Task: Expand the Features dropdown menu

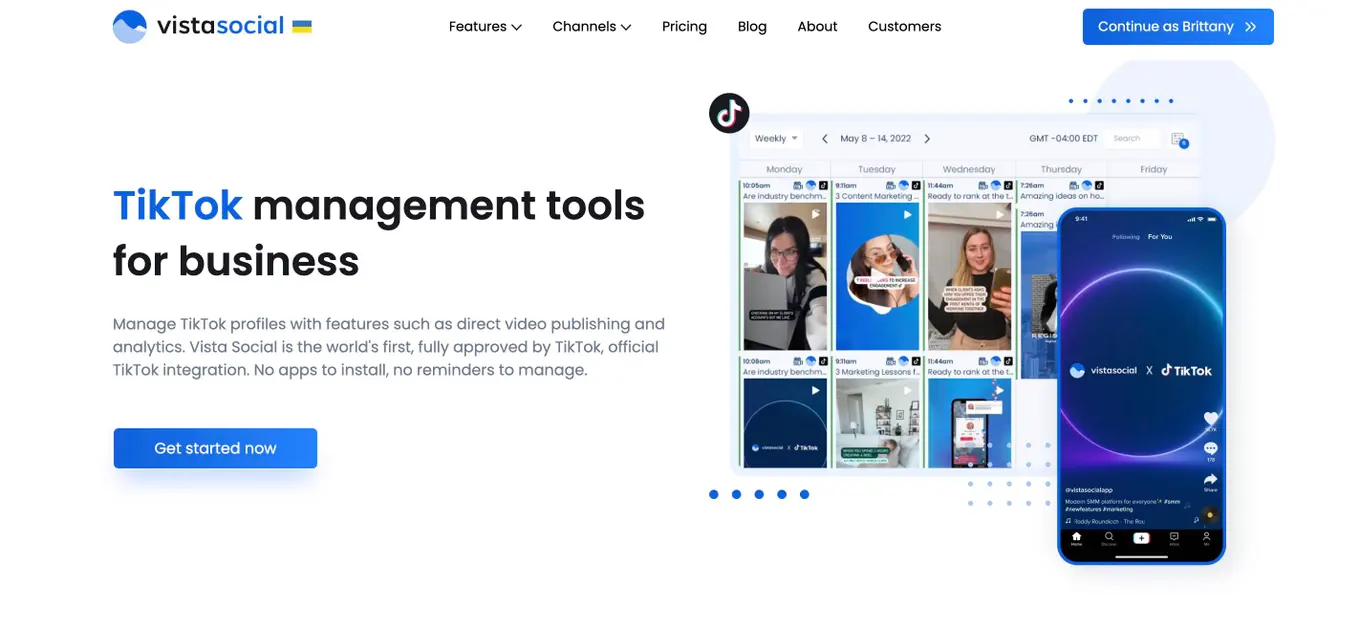Action: [485, 27]
